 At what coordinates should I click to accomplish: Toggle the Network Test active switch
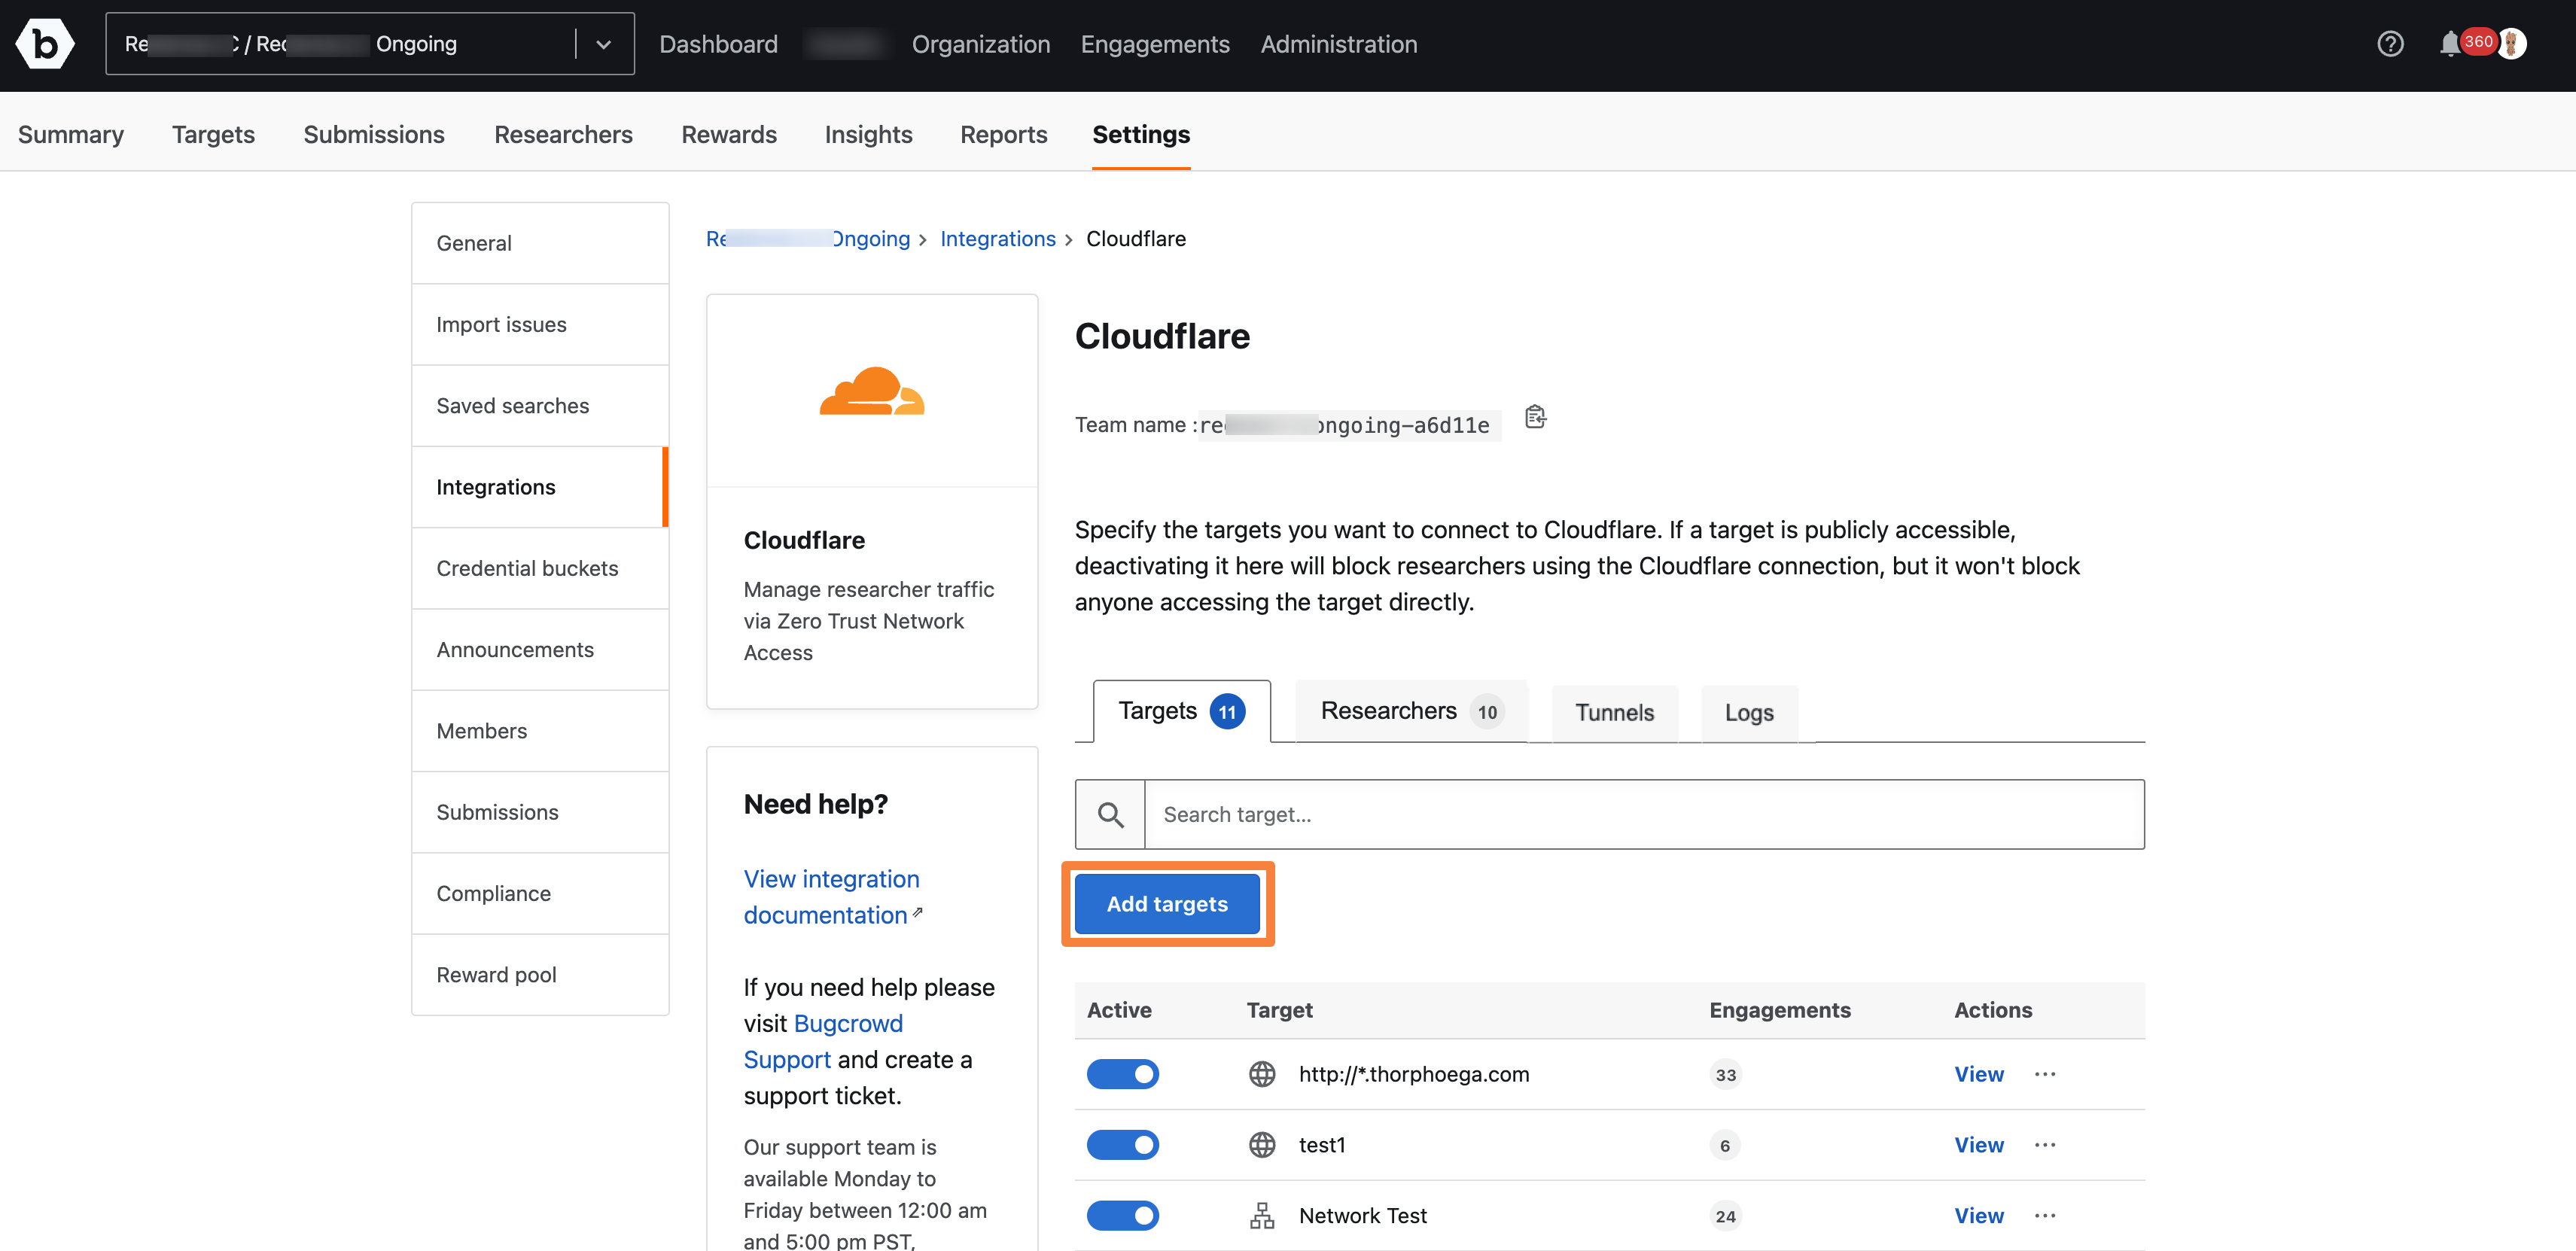[1122, 1216]
